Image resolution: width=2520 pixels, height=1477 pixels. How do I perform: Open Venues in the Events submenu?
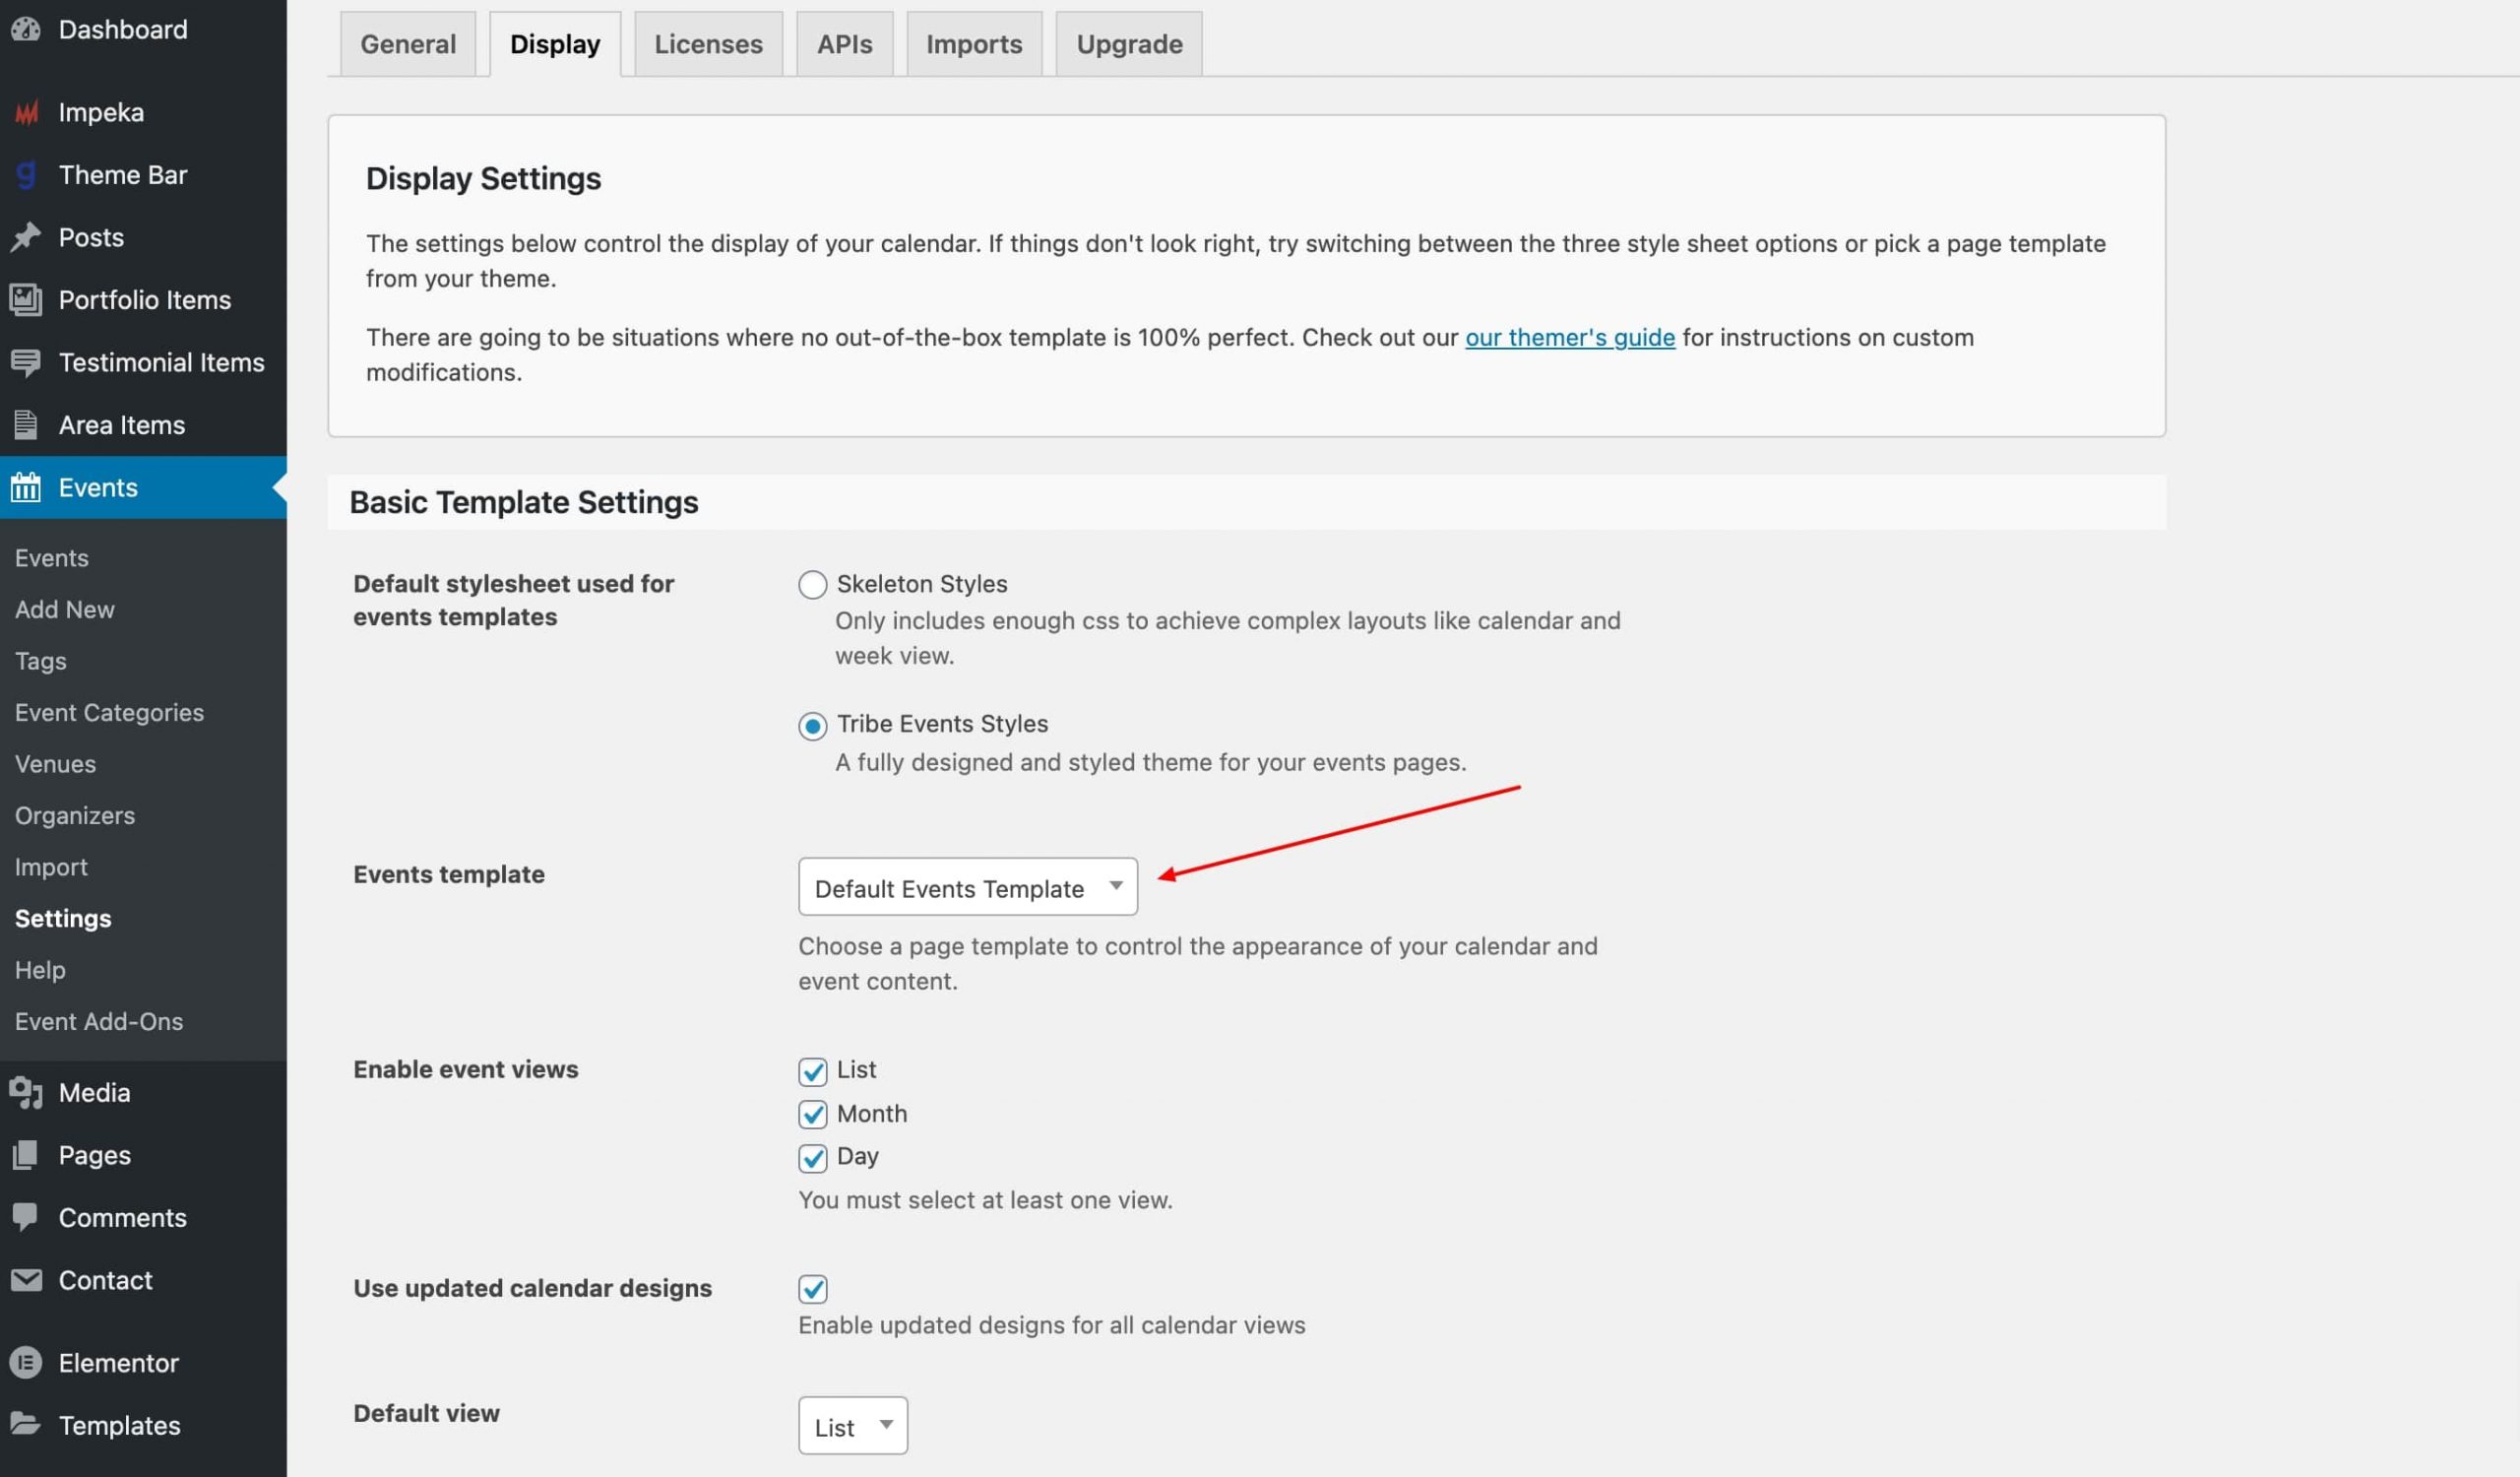pyautogui.click(x=55, y=764)
